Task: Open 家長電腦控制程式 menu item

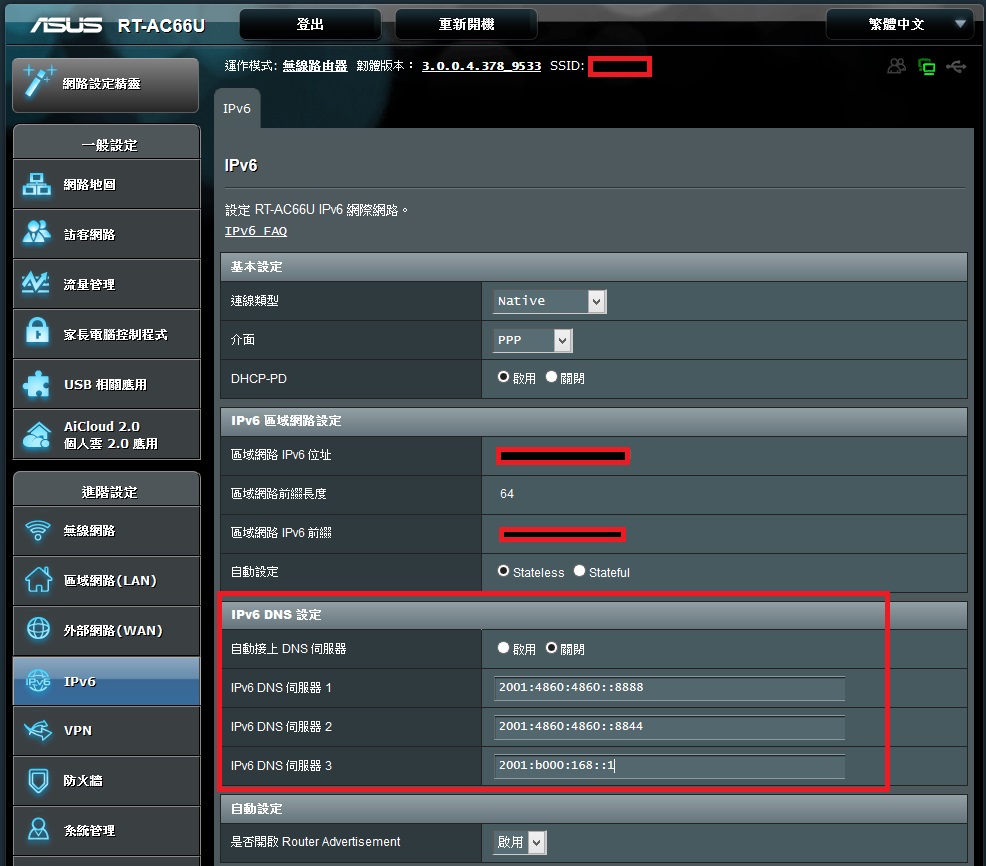Action: coord(107,334)
